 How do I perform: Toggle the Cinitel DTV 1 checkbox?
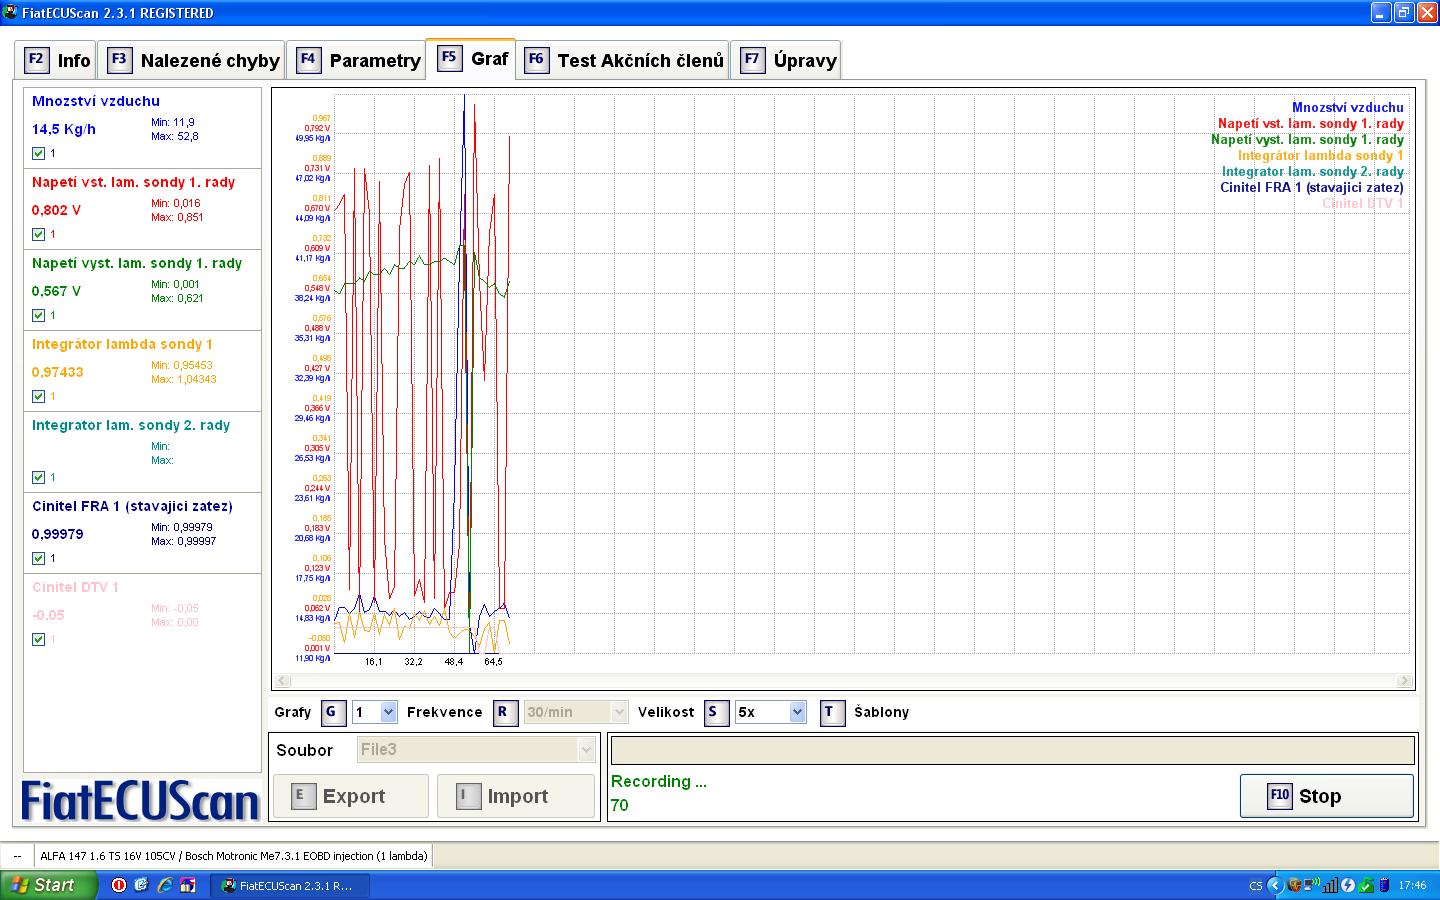pyautogui.click(x=38, y=639)
